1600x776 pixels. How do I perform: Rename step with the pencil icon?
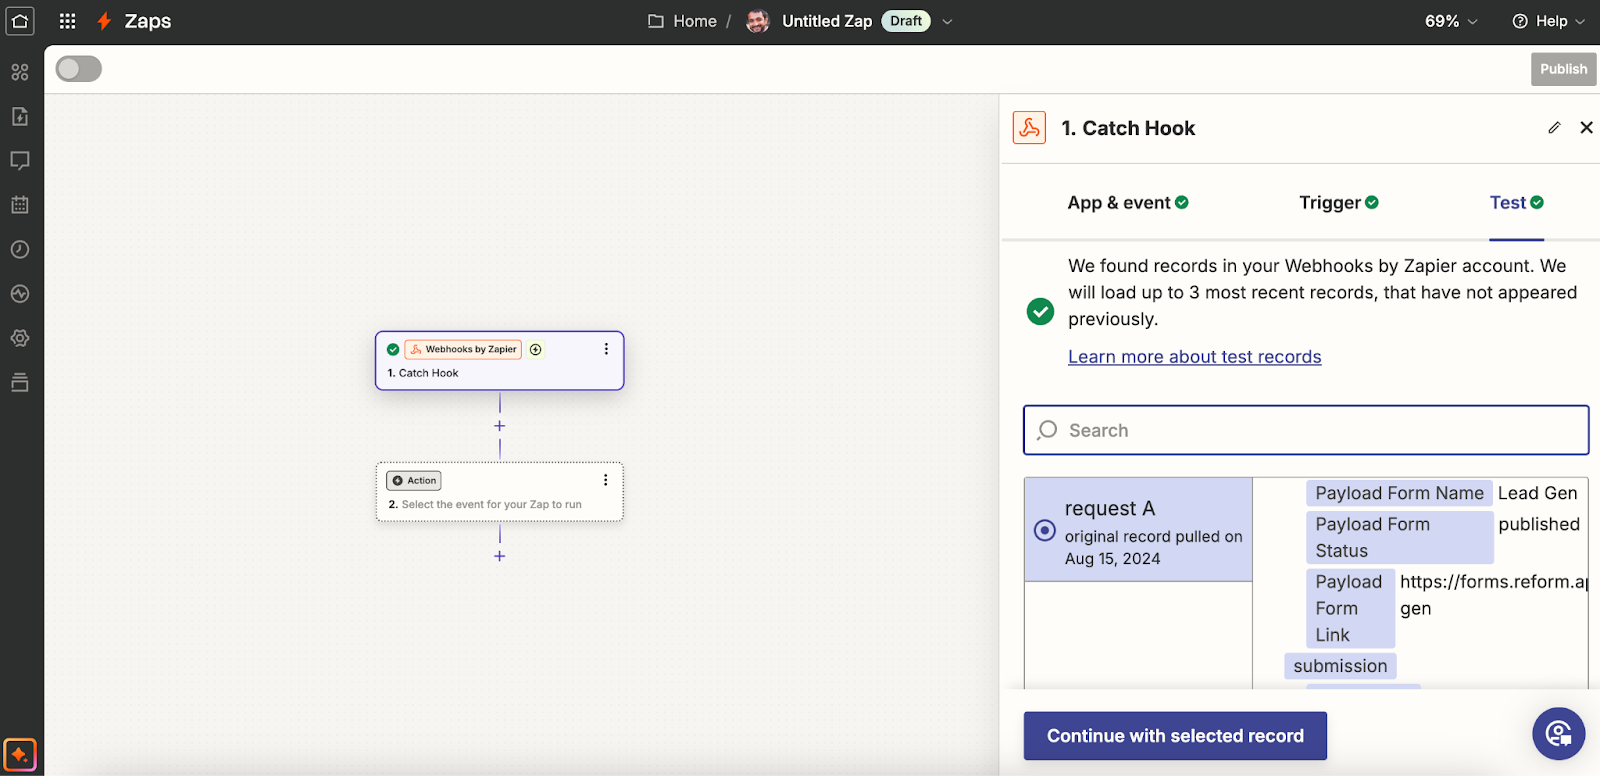point(1554,128)
